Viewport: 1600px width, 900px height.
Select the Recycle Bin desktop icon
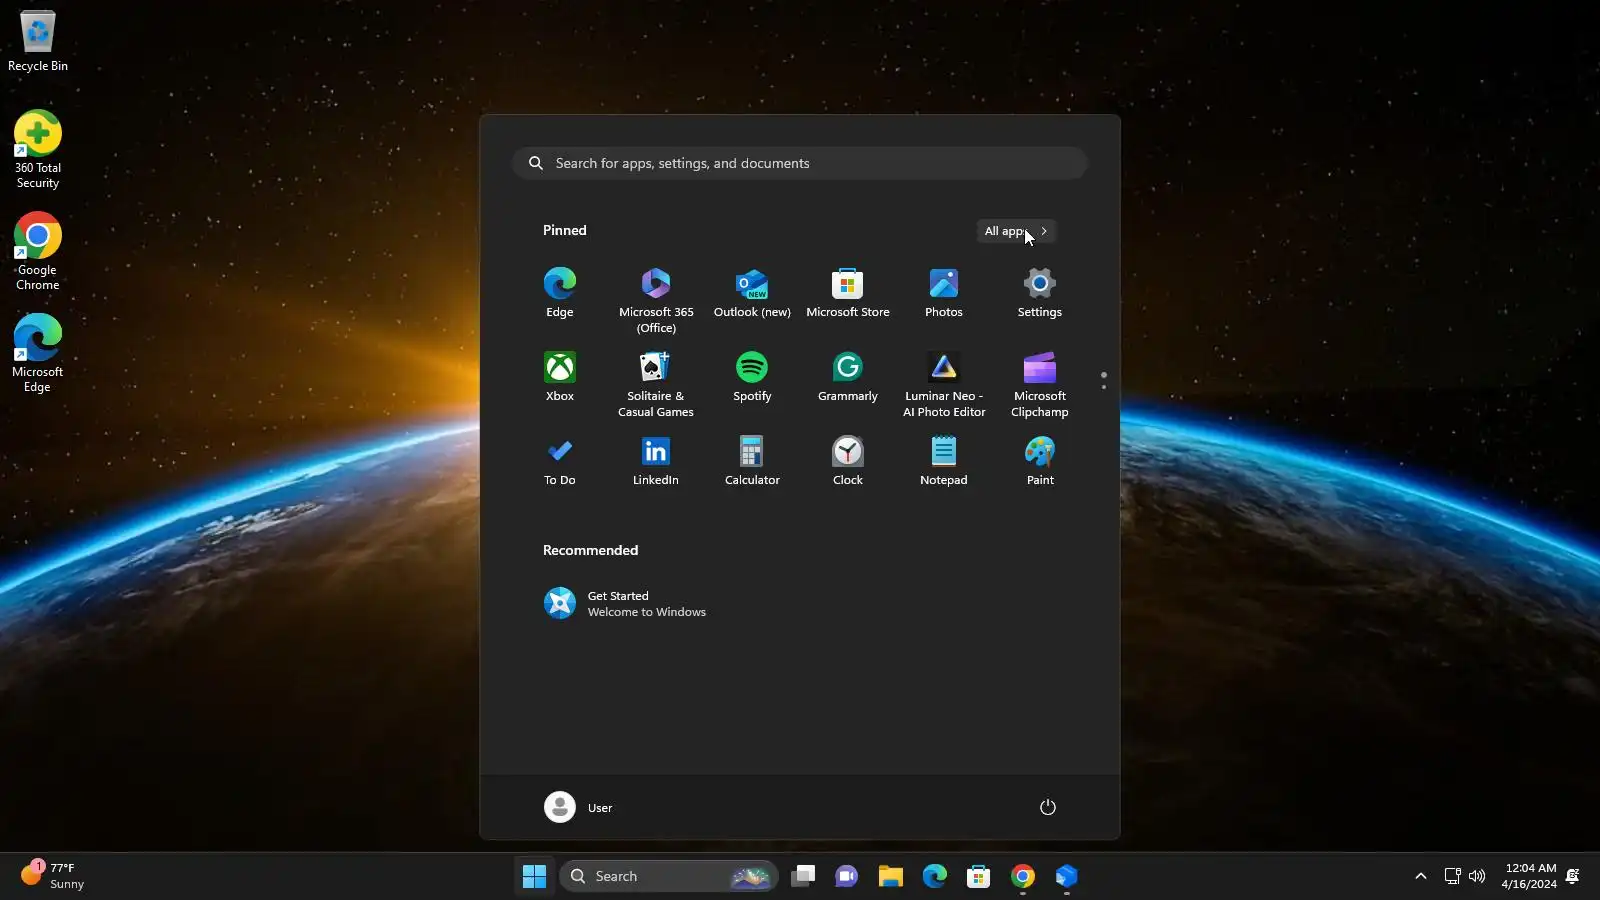[x=38, y=42]
